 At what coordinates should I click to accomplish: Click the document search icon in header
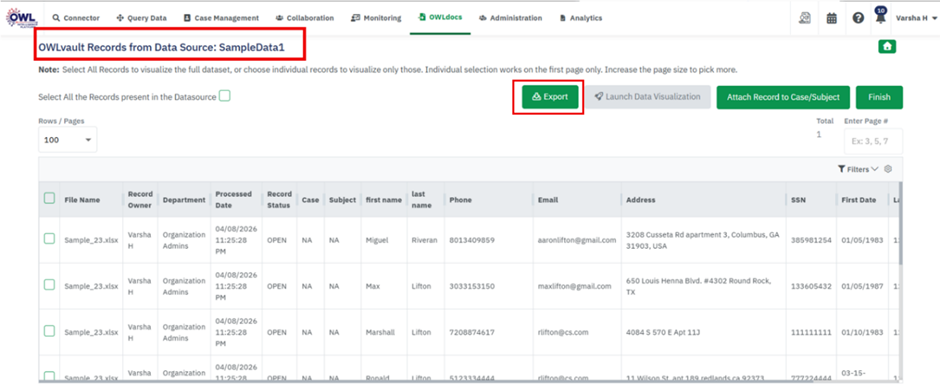pos(805,18)
